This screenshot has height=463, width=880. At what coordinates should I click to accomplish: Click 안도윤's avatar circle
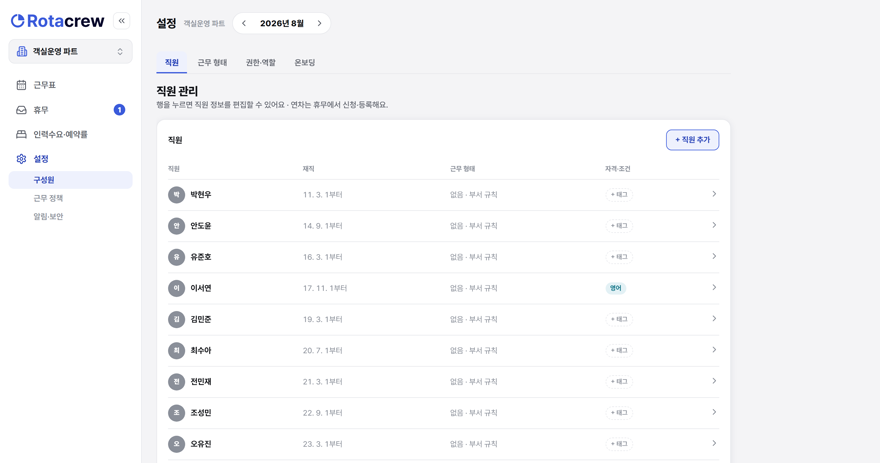pos(176,226)
